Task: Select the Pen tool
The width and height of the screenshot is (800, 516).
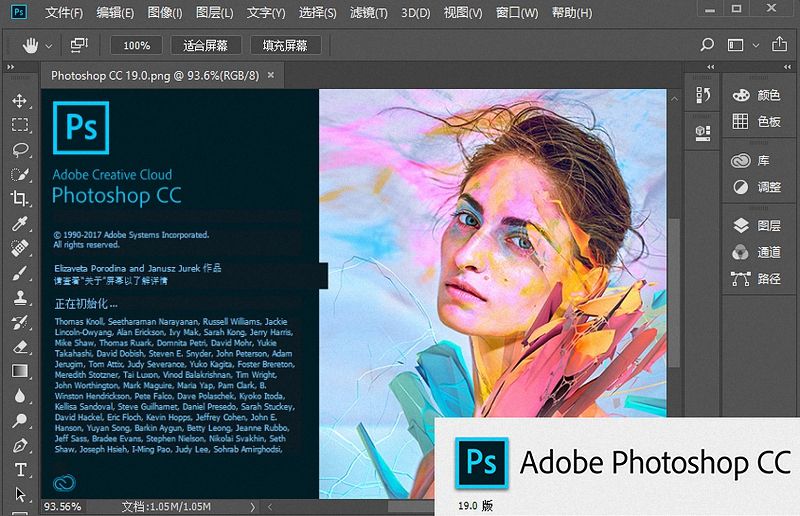Action: (x=20, y=445)
